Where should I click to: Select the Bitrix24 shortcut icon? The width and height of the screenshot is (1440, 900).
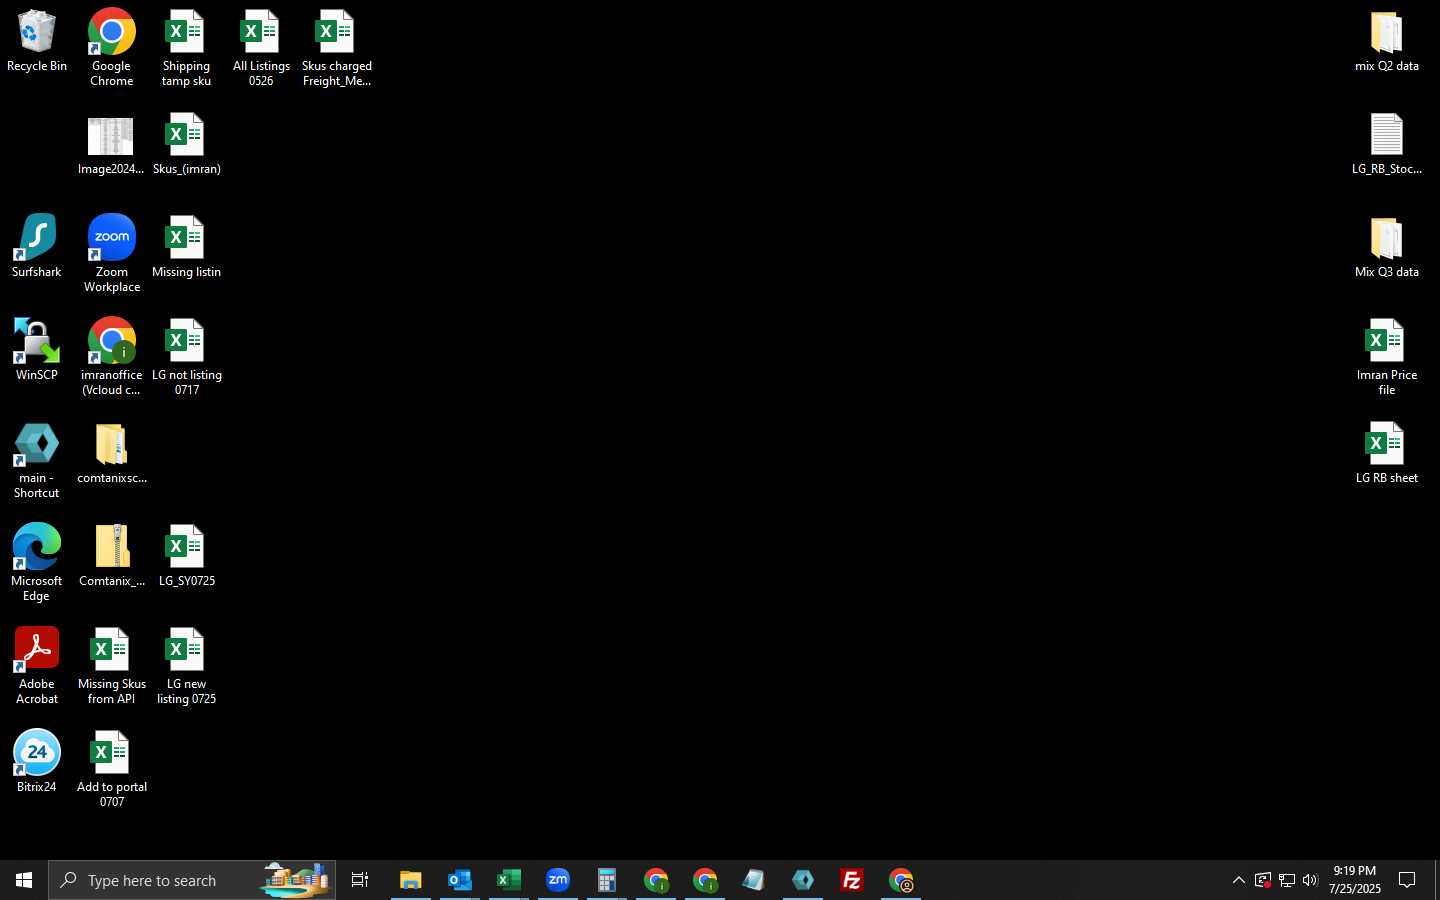(x=37, y=762)
